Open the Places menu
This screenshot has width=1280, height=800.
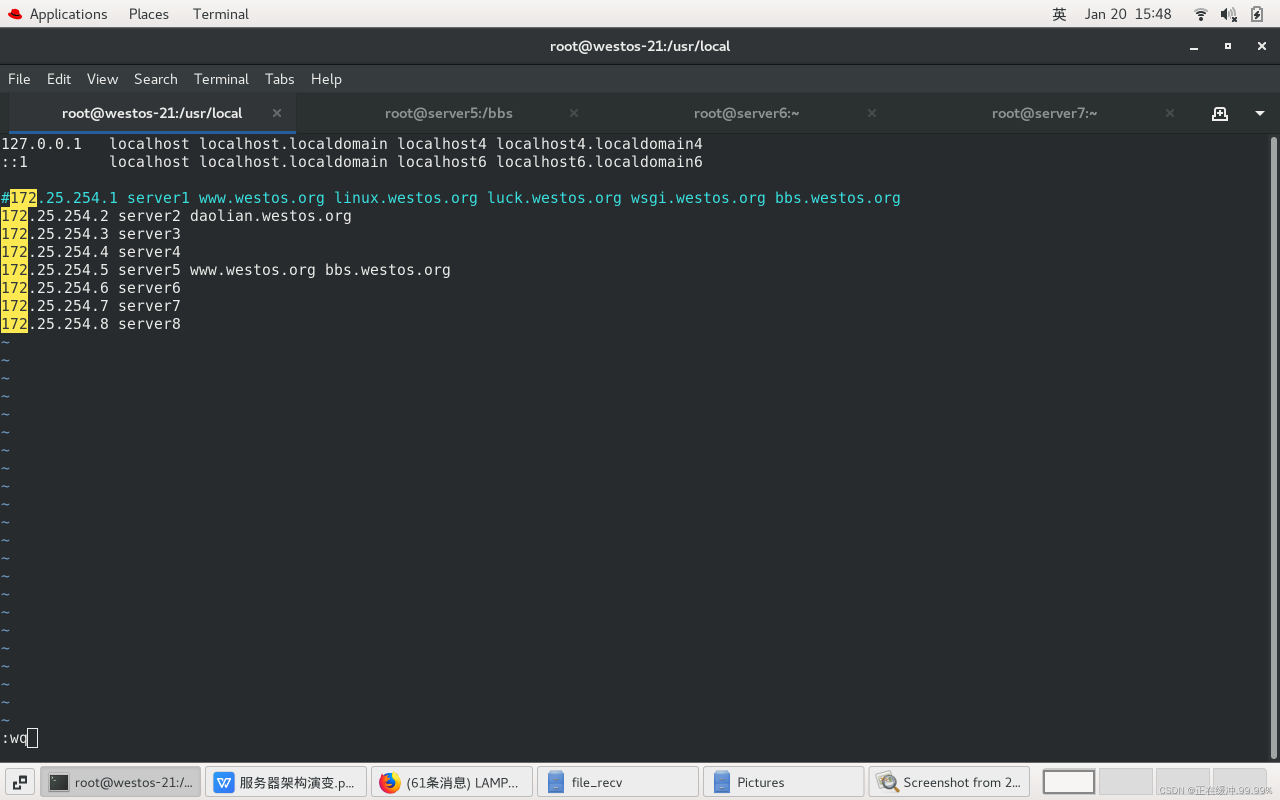pyautogui.click(x=148, y=14)
